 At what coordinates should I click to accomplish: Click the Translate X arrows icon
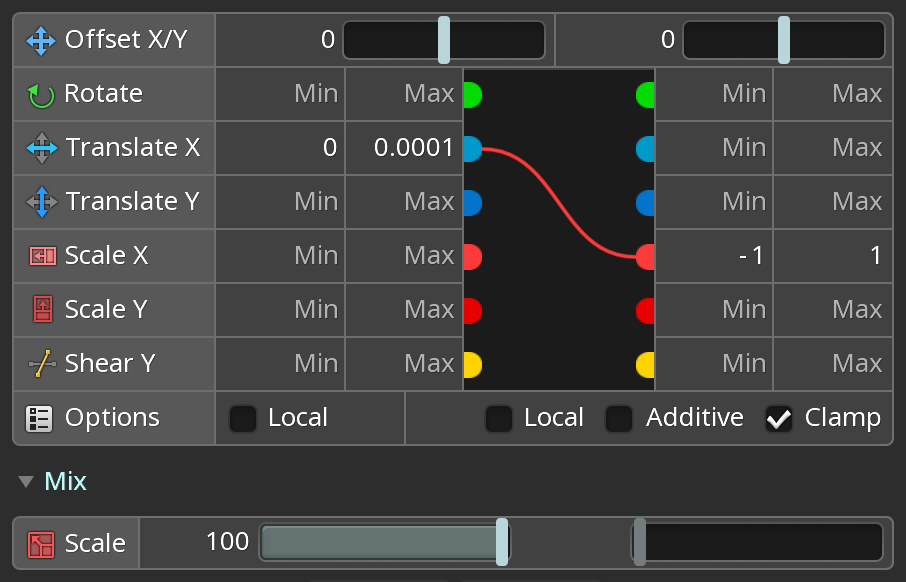tap(42, 149)
